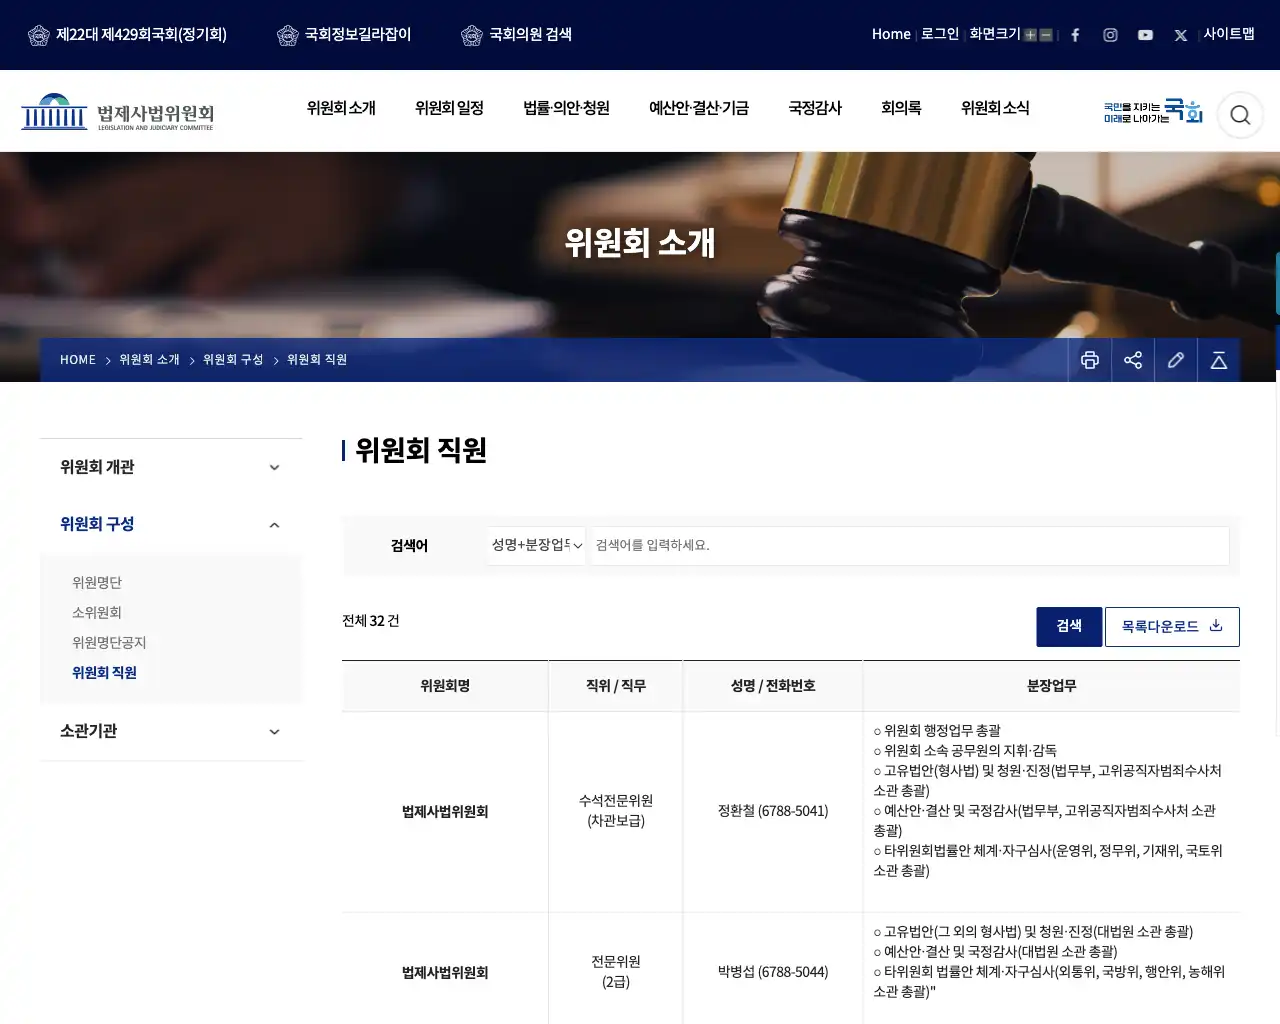Click 위원회 직원 in the breadcrumb

tap(317, 360)
